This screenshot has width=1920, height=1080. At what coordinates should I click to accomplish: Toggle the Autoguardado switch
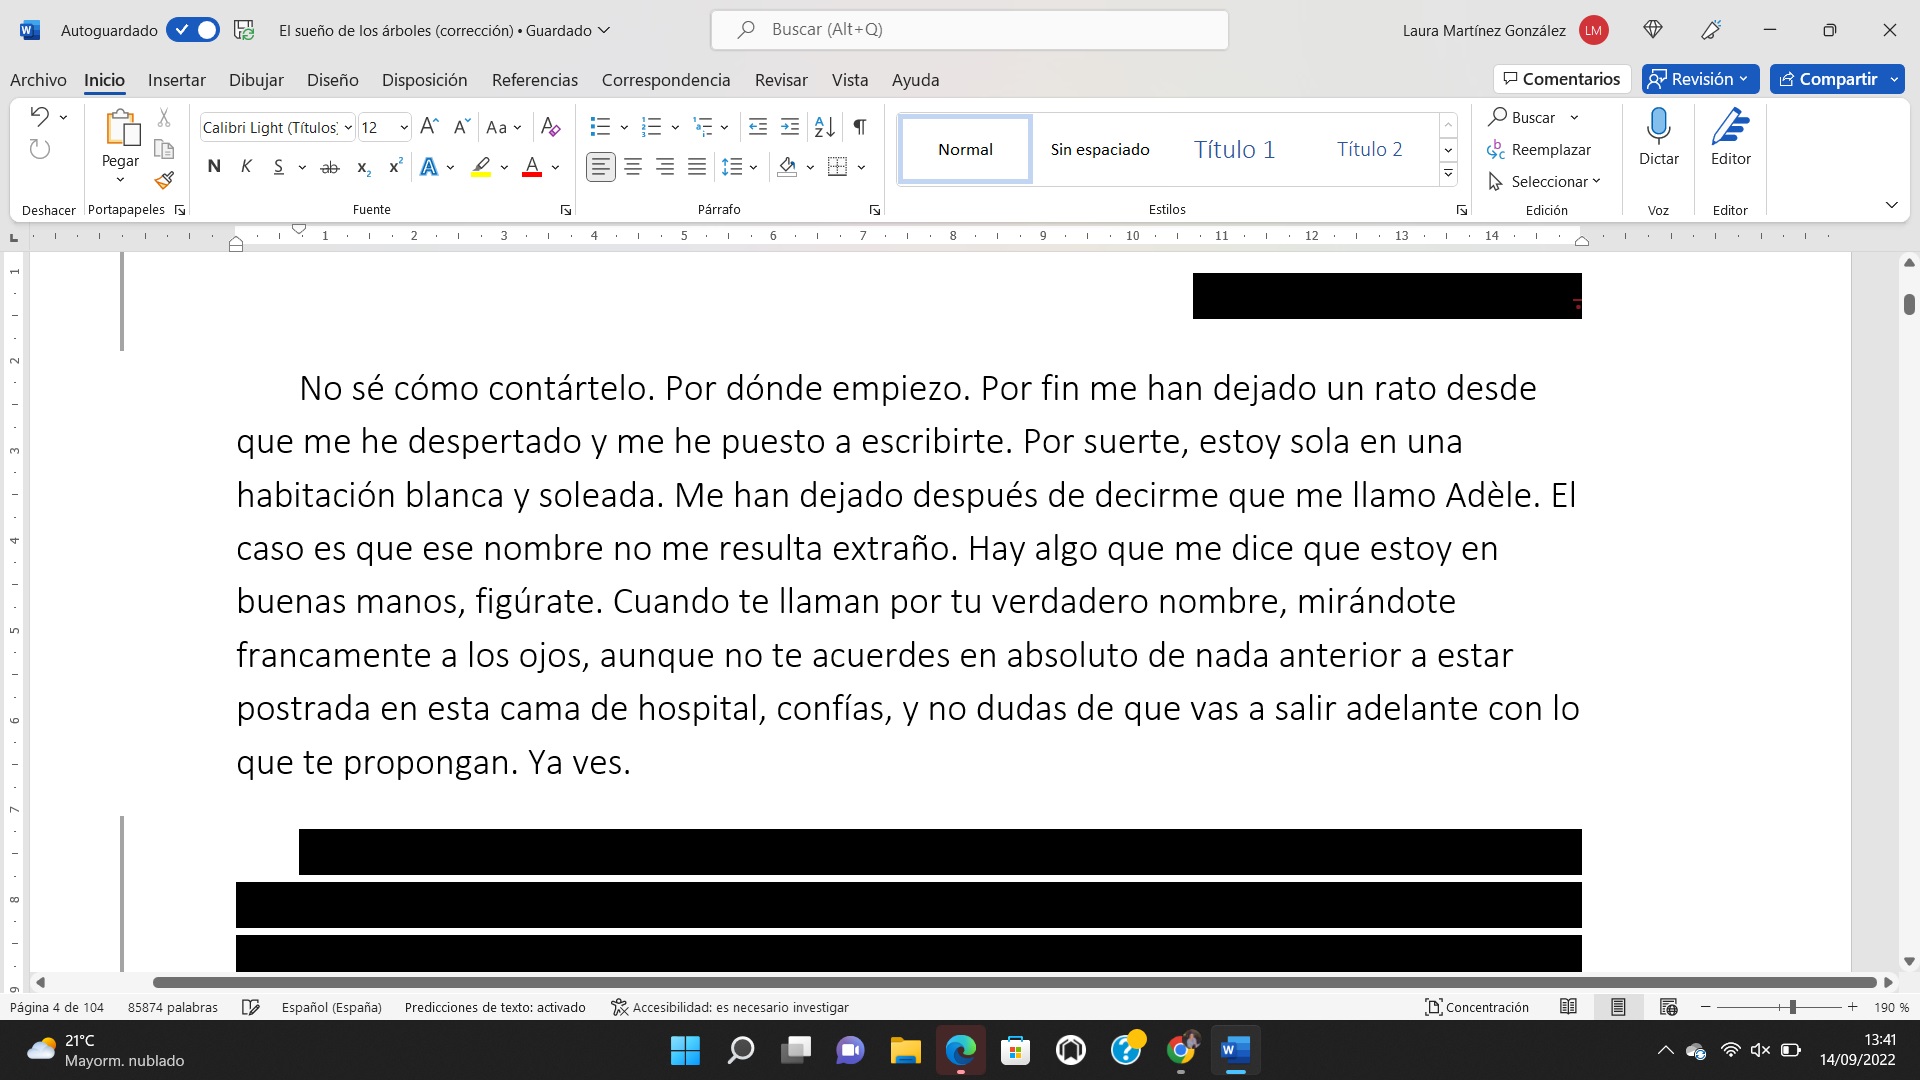pyautogui.click(x=193, y=30)
